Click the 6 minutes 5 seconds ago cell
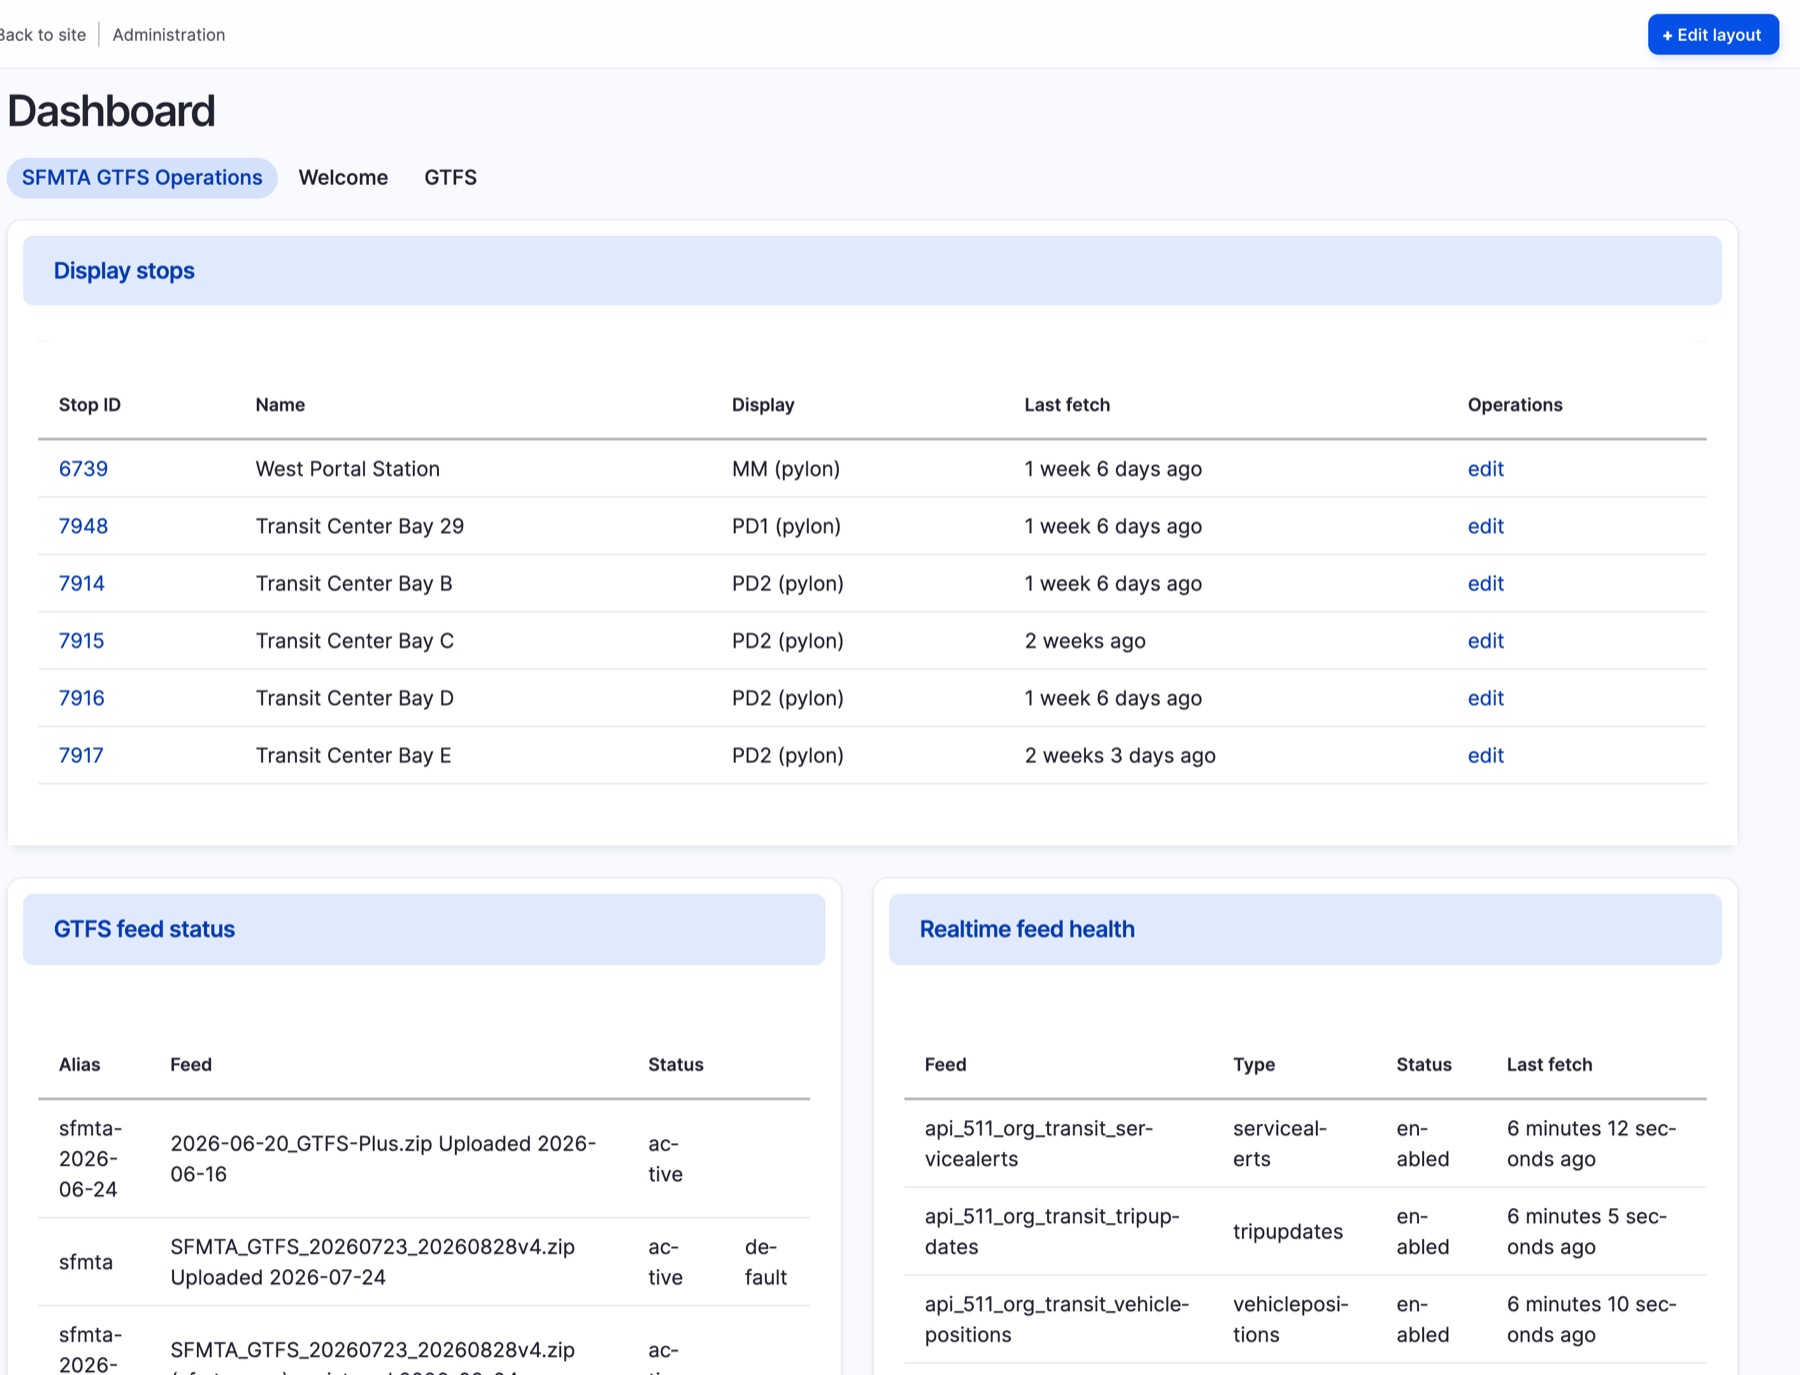 click(x=1587, y=1232)
